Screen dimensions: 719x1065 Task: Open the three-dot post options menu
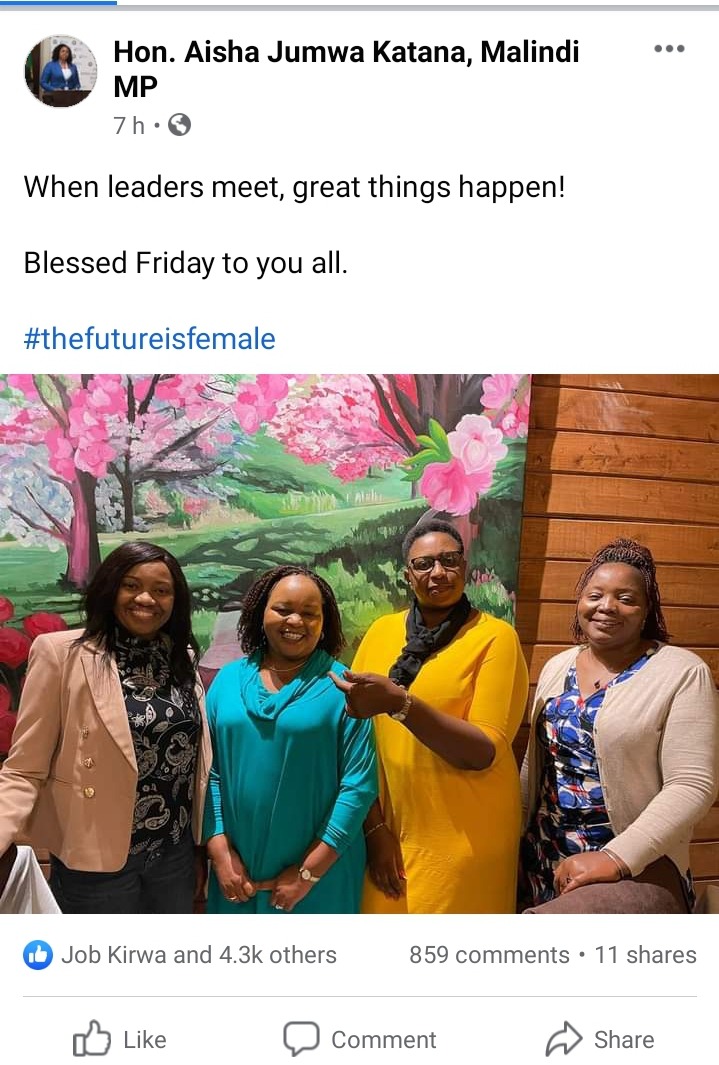coord(669,49)
